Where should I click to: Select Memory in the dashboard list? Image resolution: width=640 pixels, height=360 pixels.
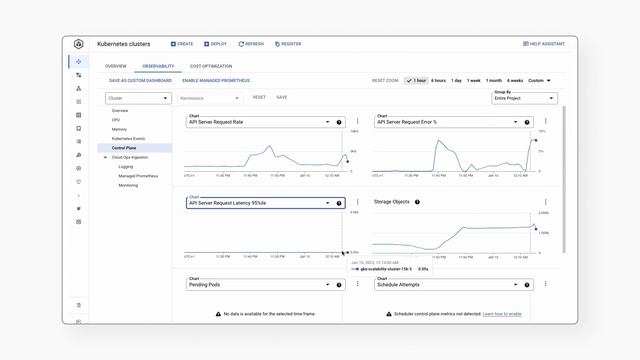click(119, 129)
